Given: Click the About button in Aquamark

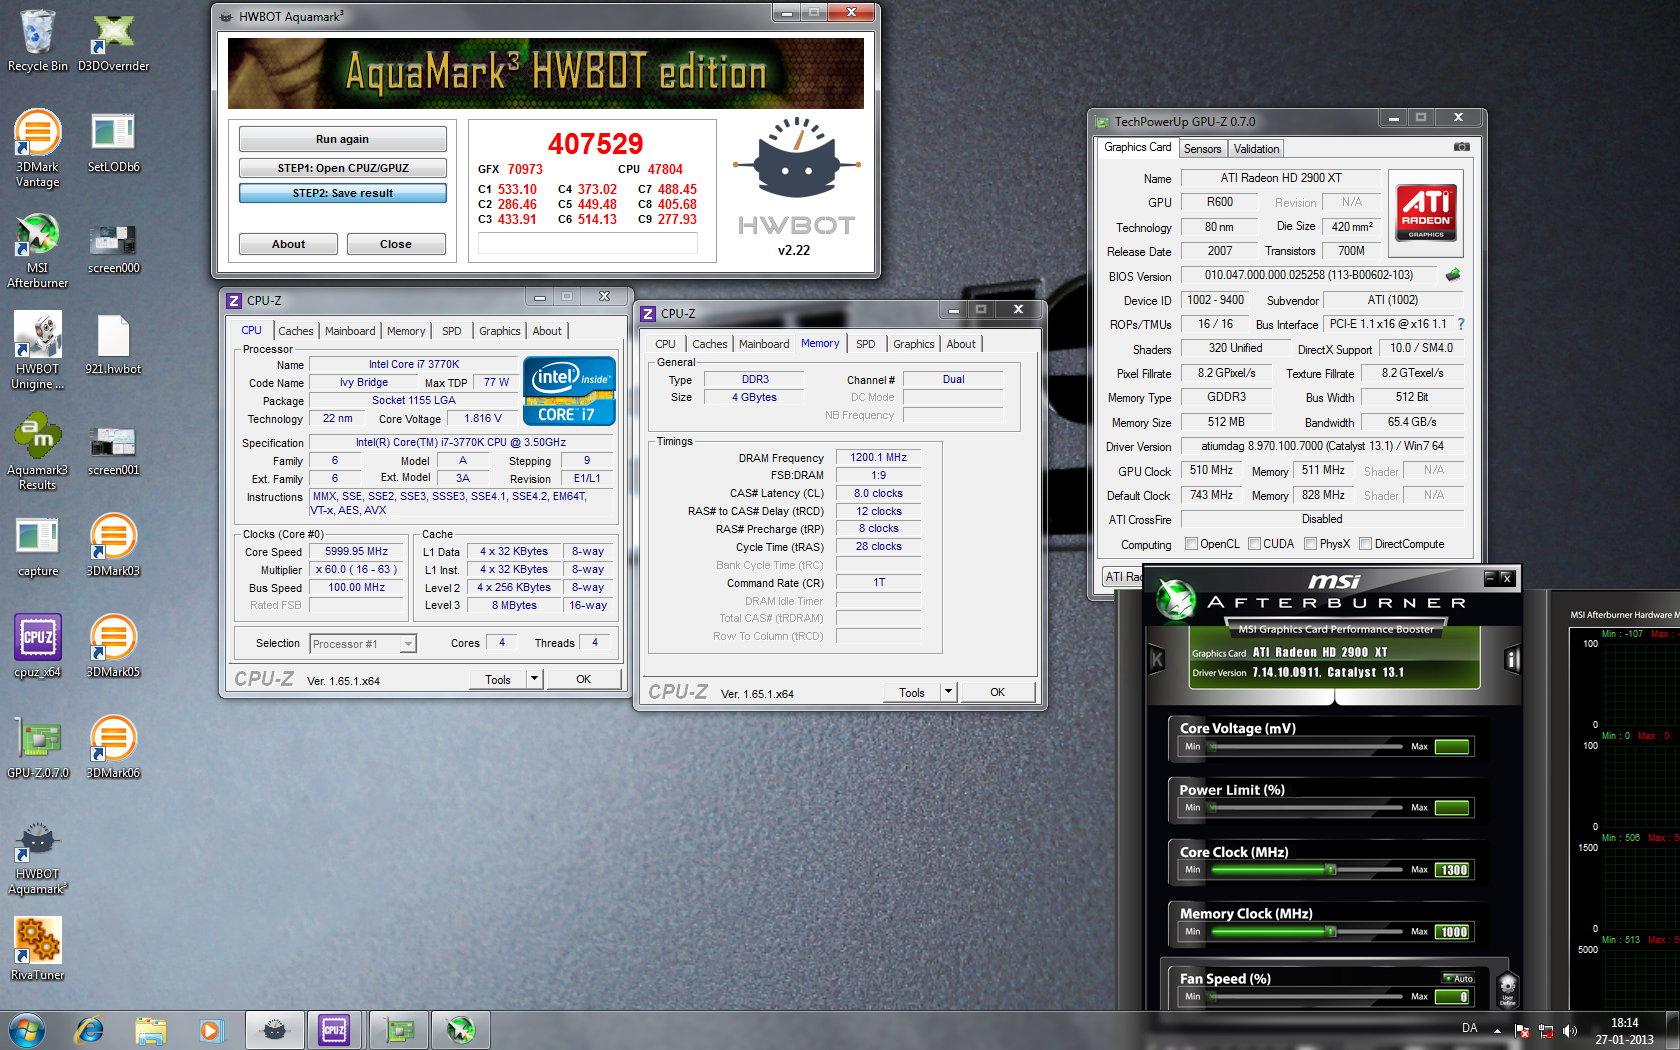Looking at the screenshot, I should click(x=288, y=244).
